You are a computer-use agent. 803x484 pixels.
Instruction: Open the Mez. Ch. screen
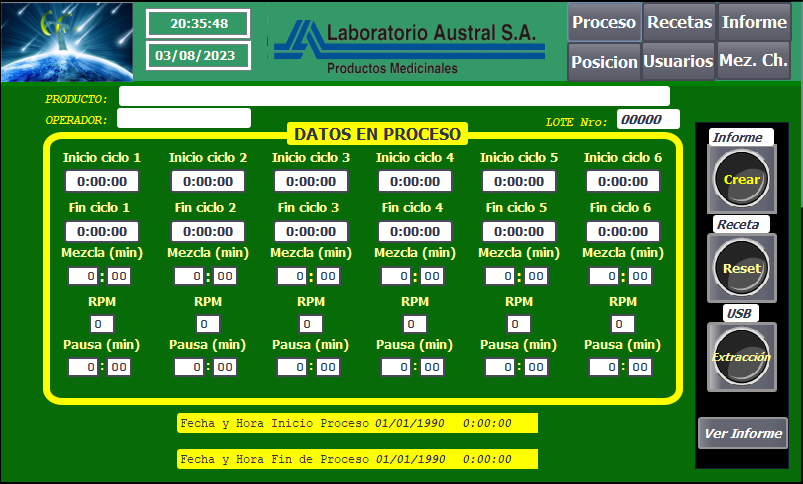pos(754,61)
